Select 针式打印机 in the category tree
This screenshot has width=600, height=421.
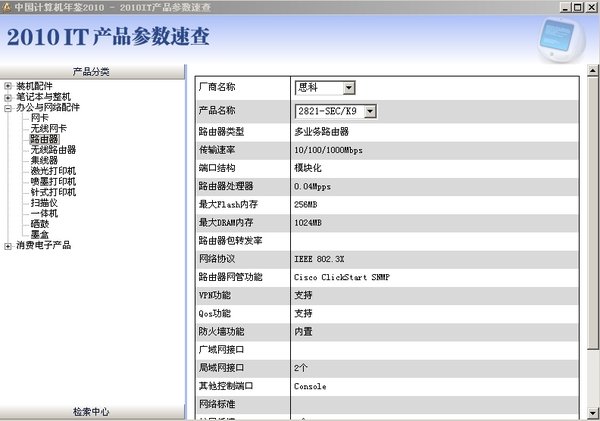53,192
